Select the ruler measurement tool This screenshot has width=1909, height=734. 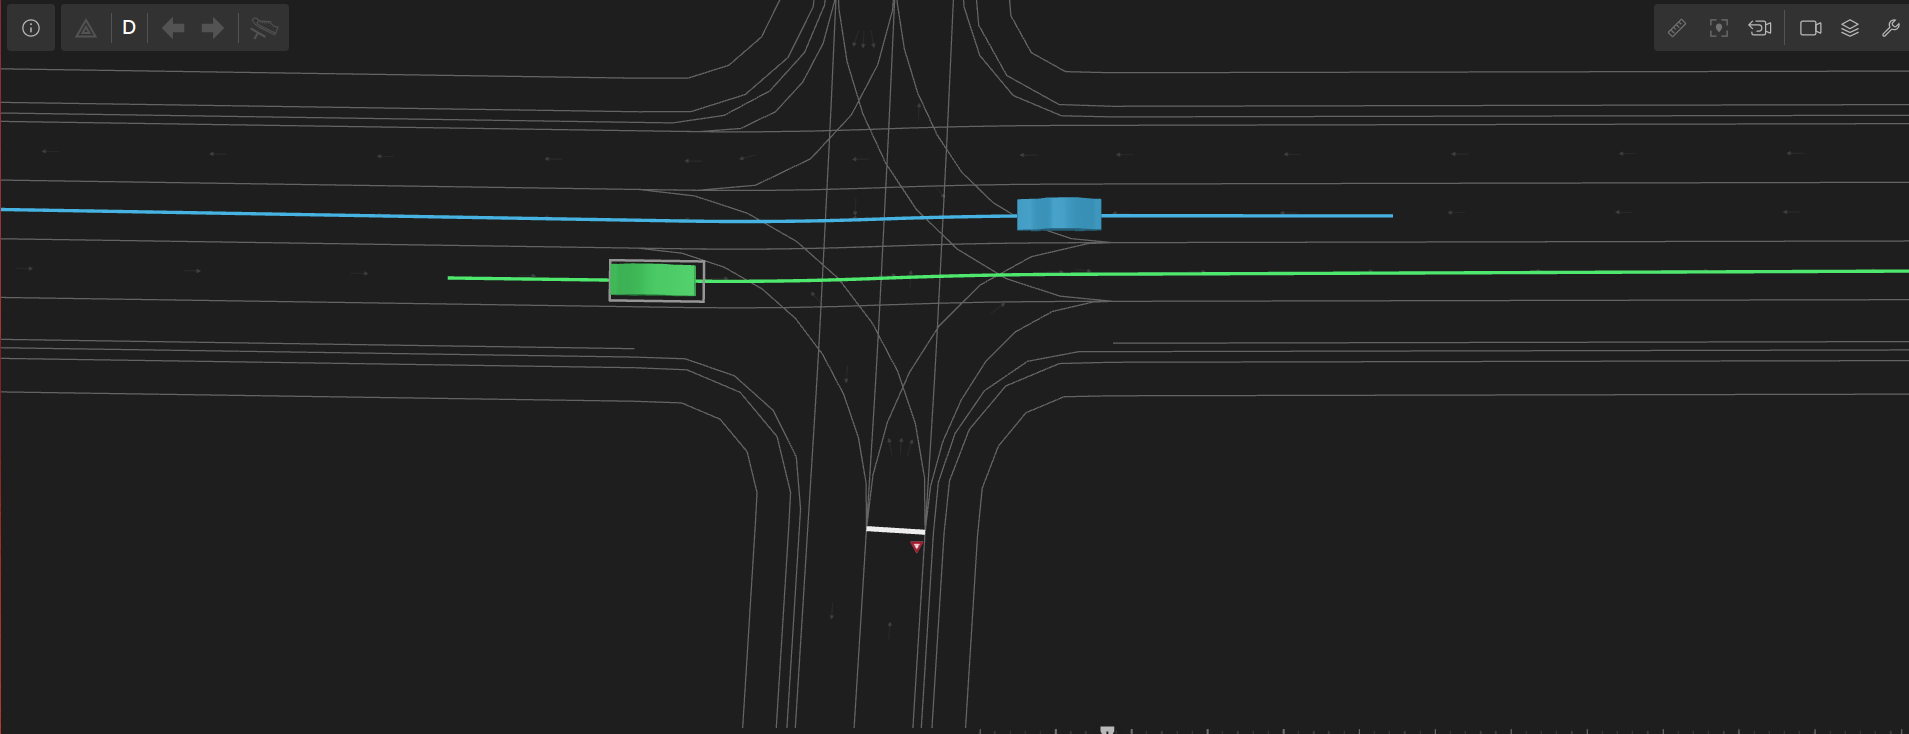click(1677, 28)
